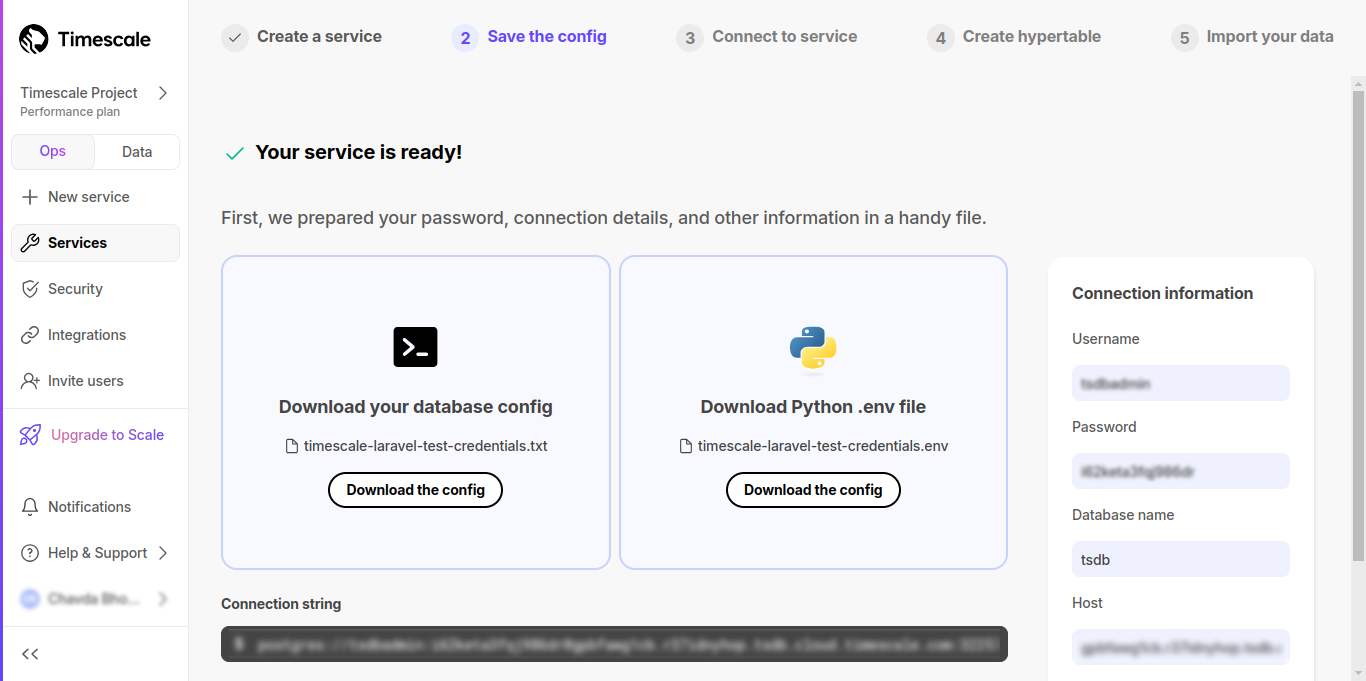Click step 5 number badge
Viewport: 1366px width, 681px height.
(1185, 38)
